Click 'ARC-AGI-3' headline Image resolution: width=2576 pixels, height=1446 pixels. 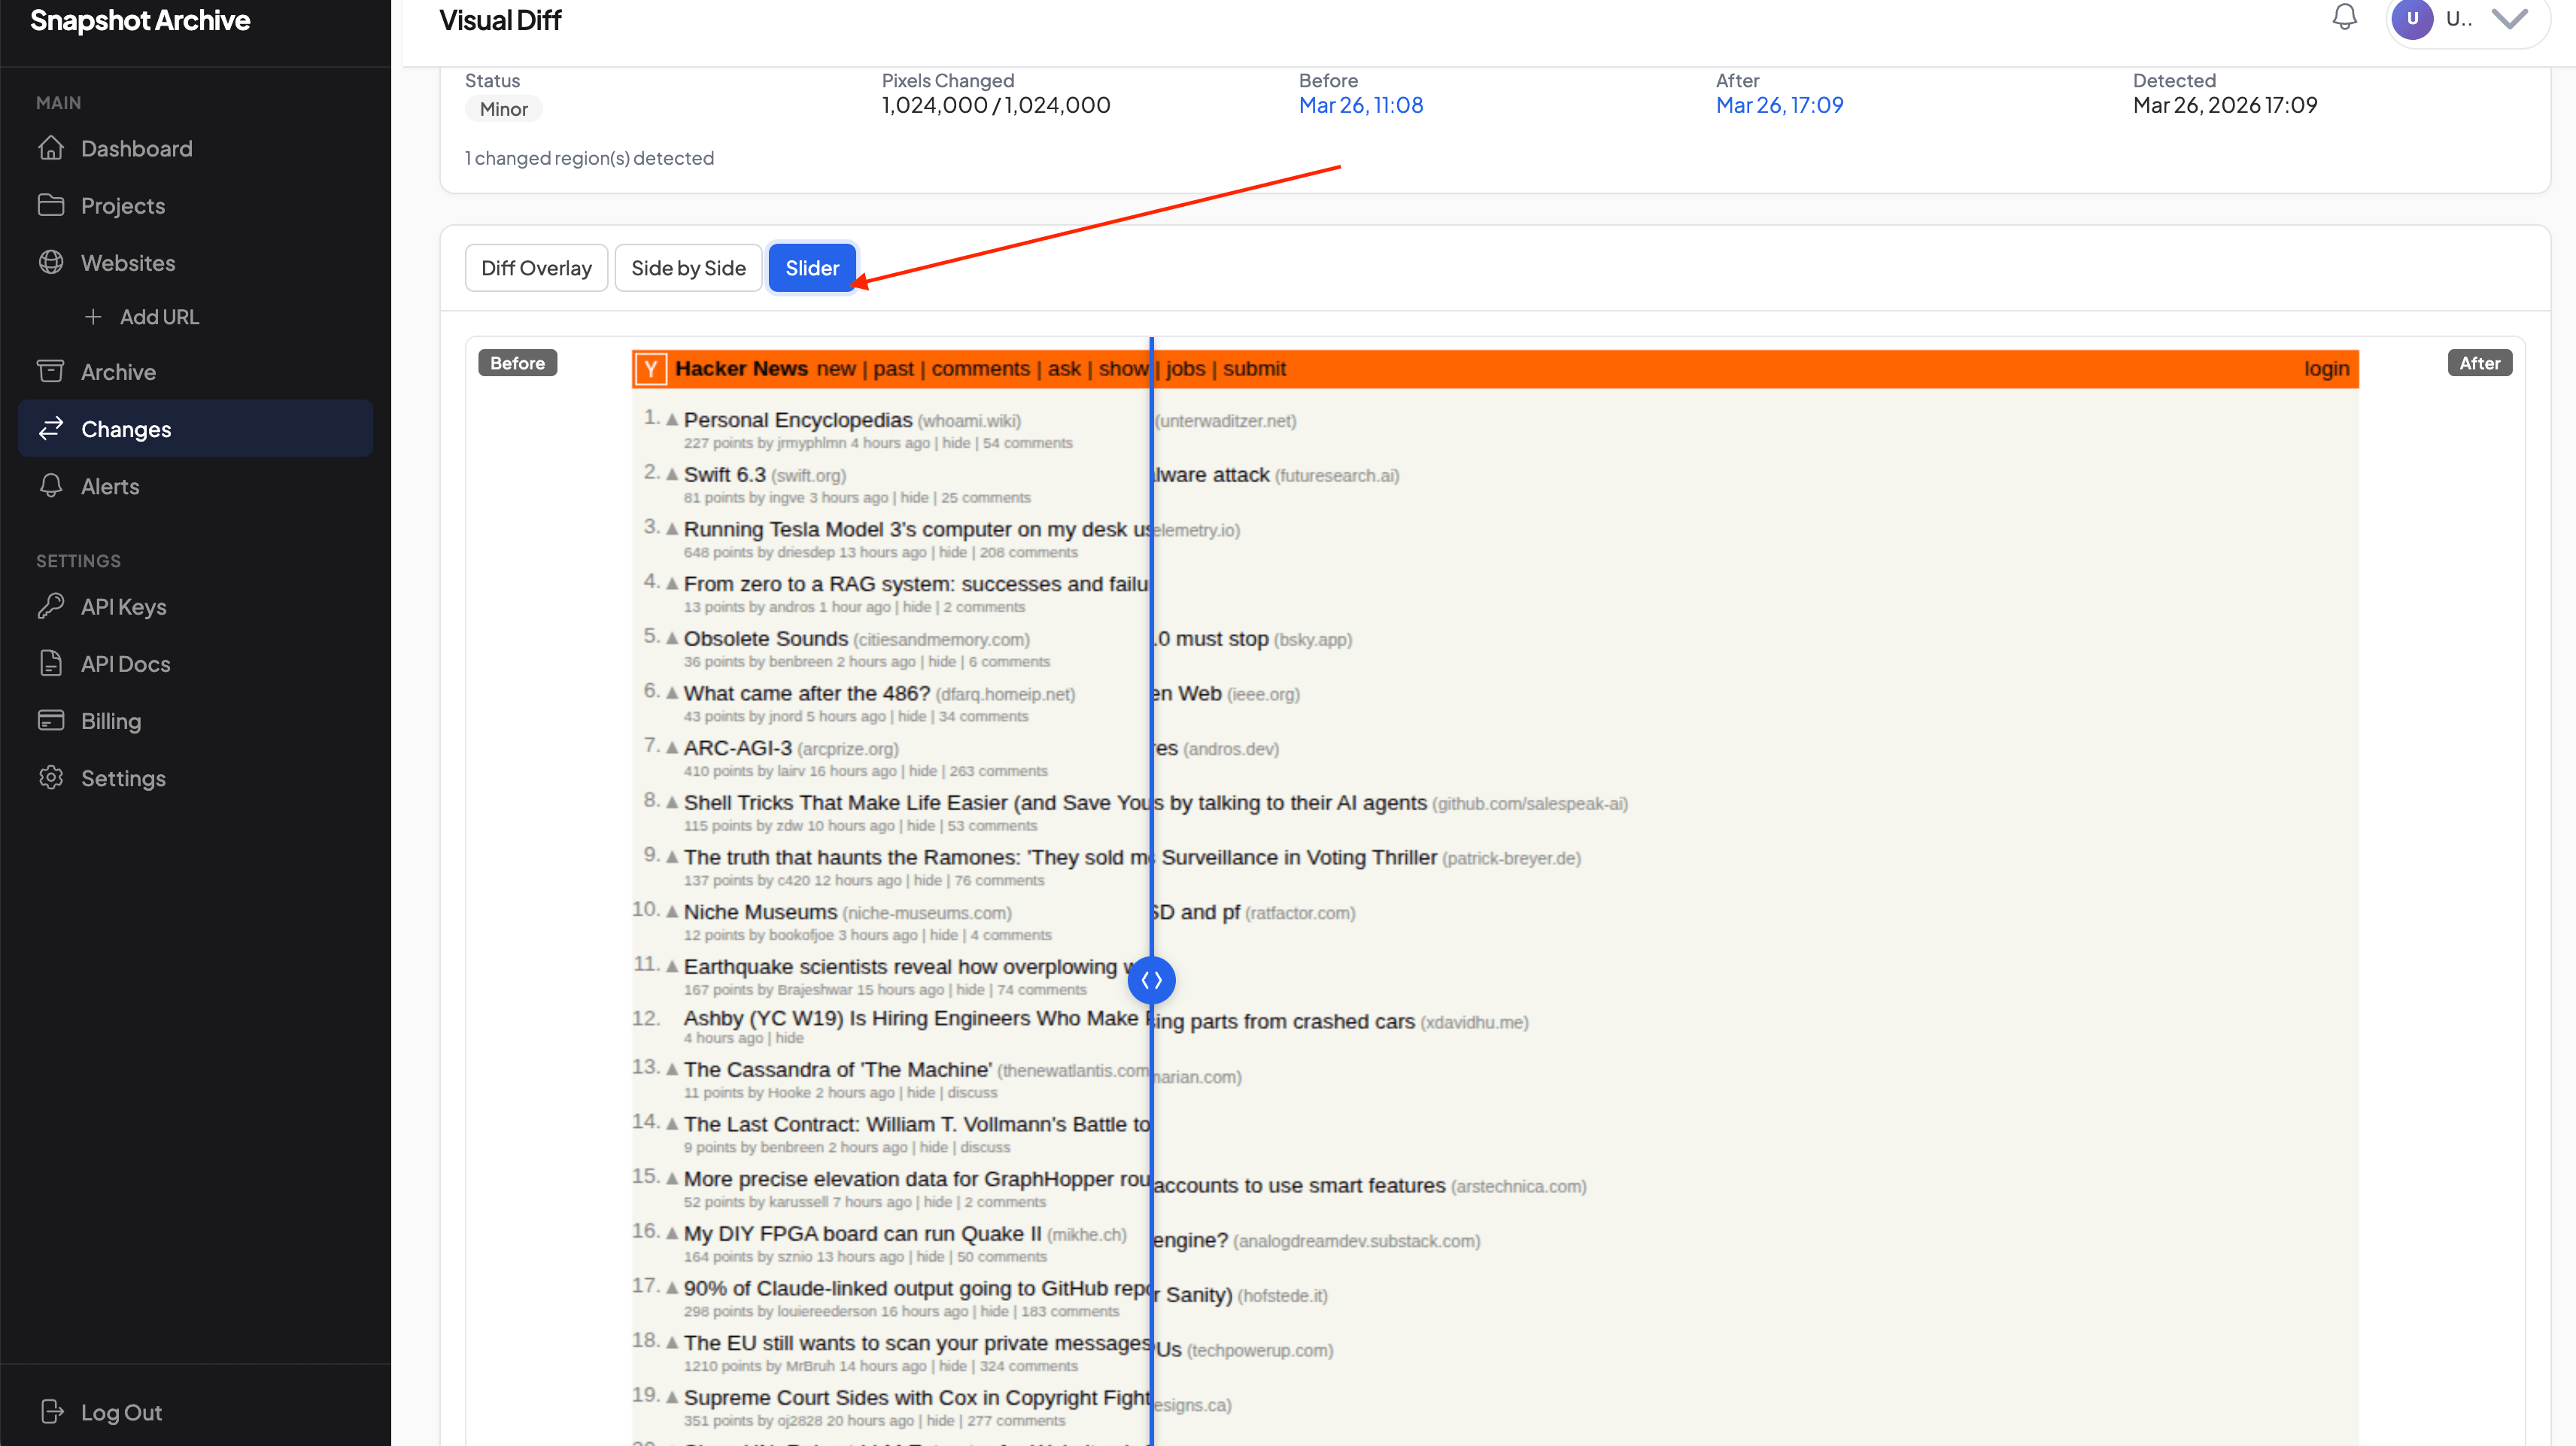coord(738,748)
